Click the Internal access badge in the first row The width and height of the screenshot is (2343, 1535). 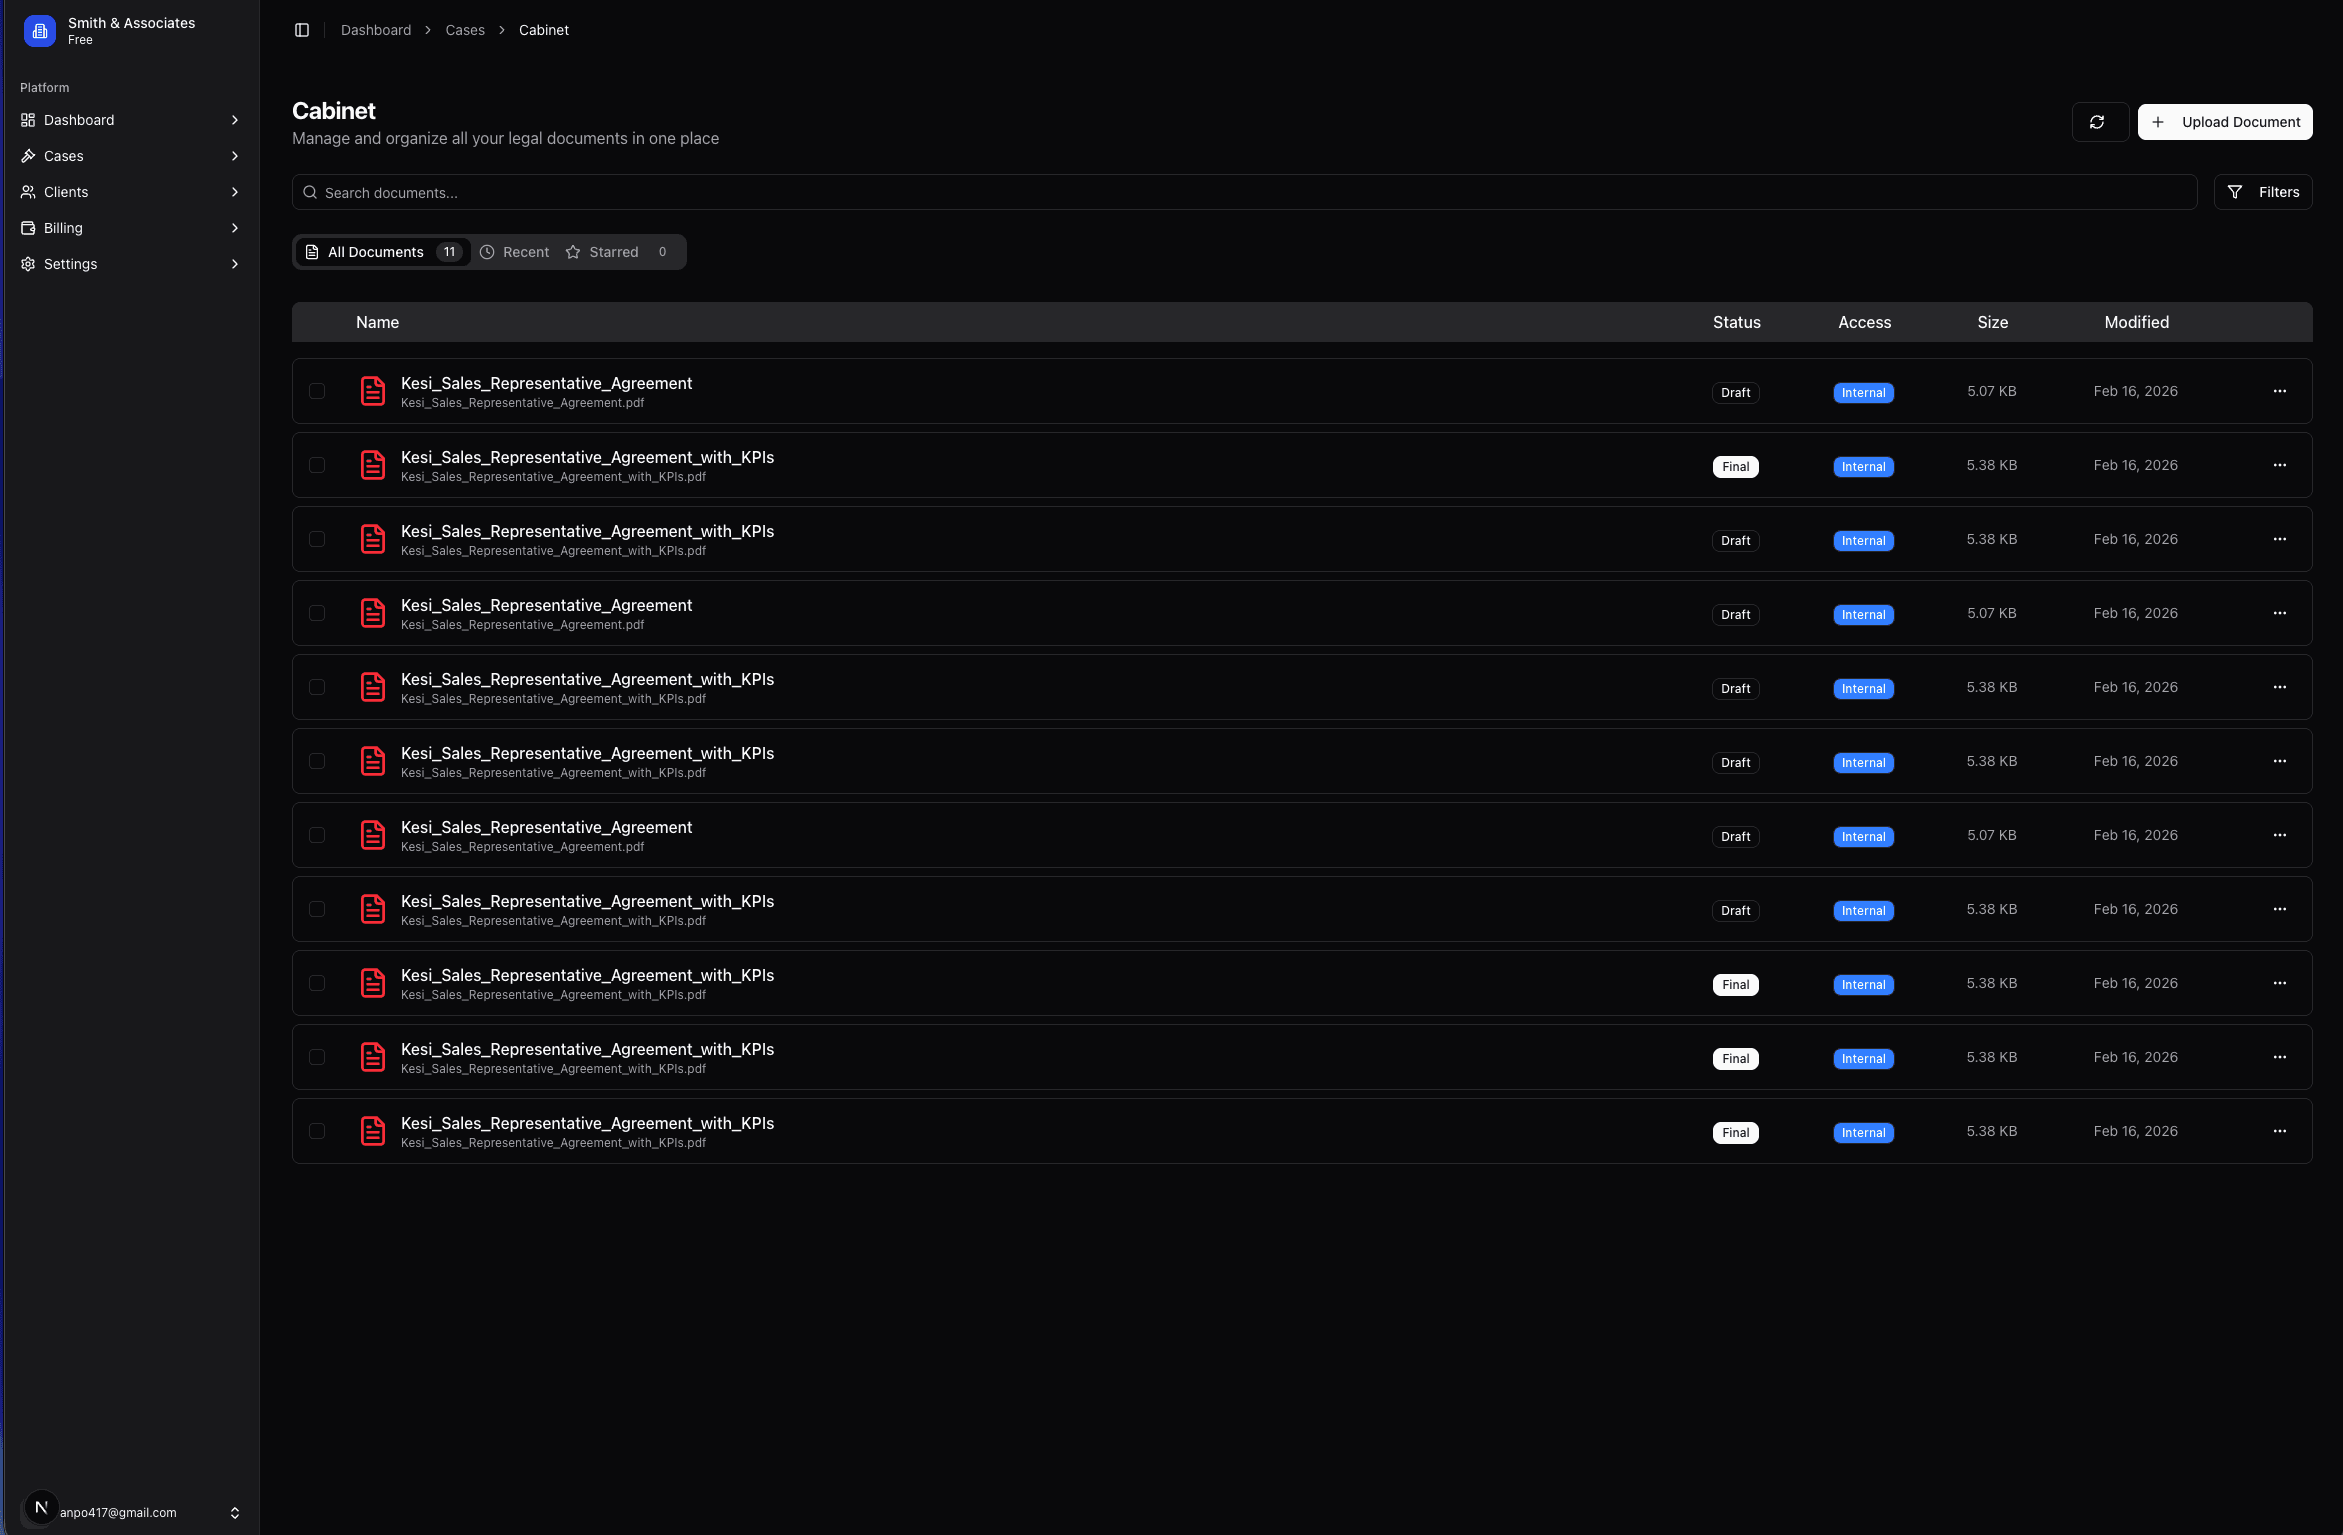pyautogui.click(x=1863, y=393)
